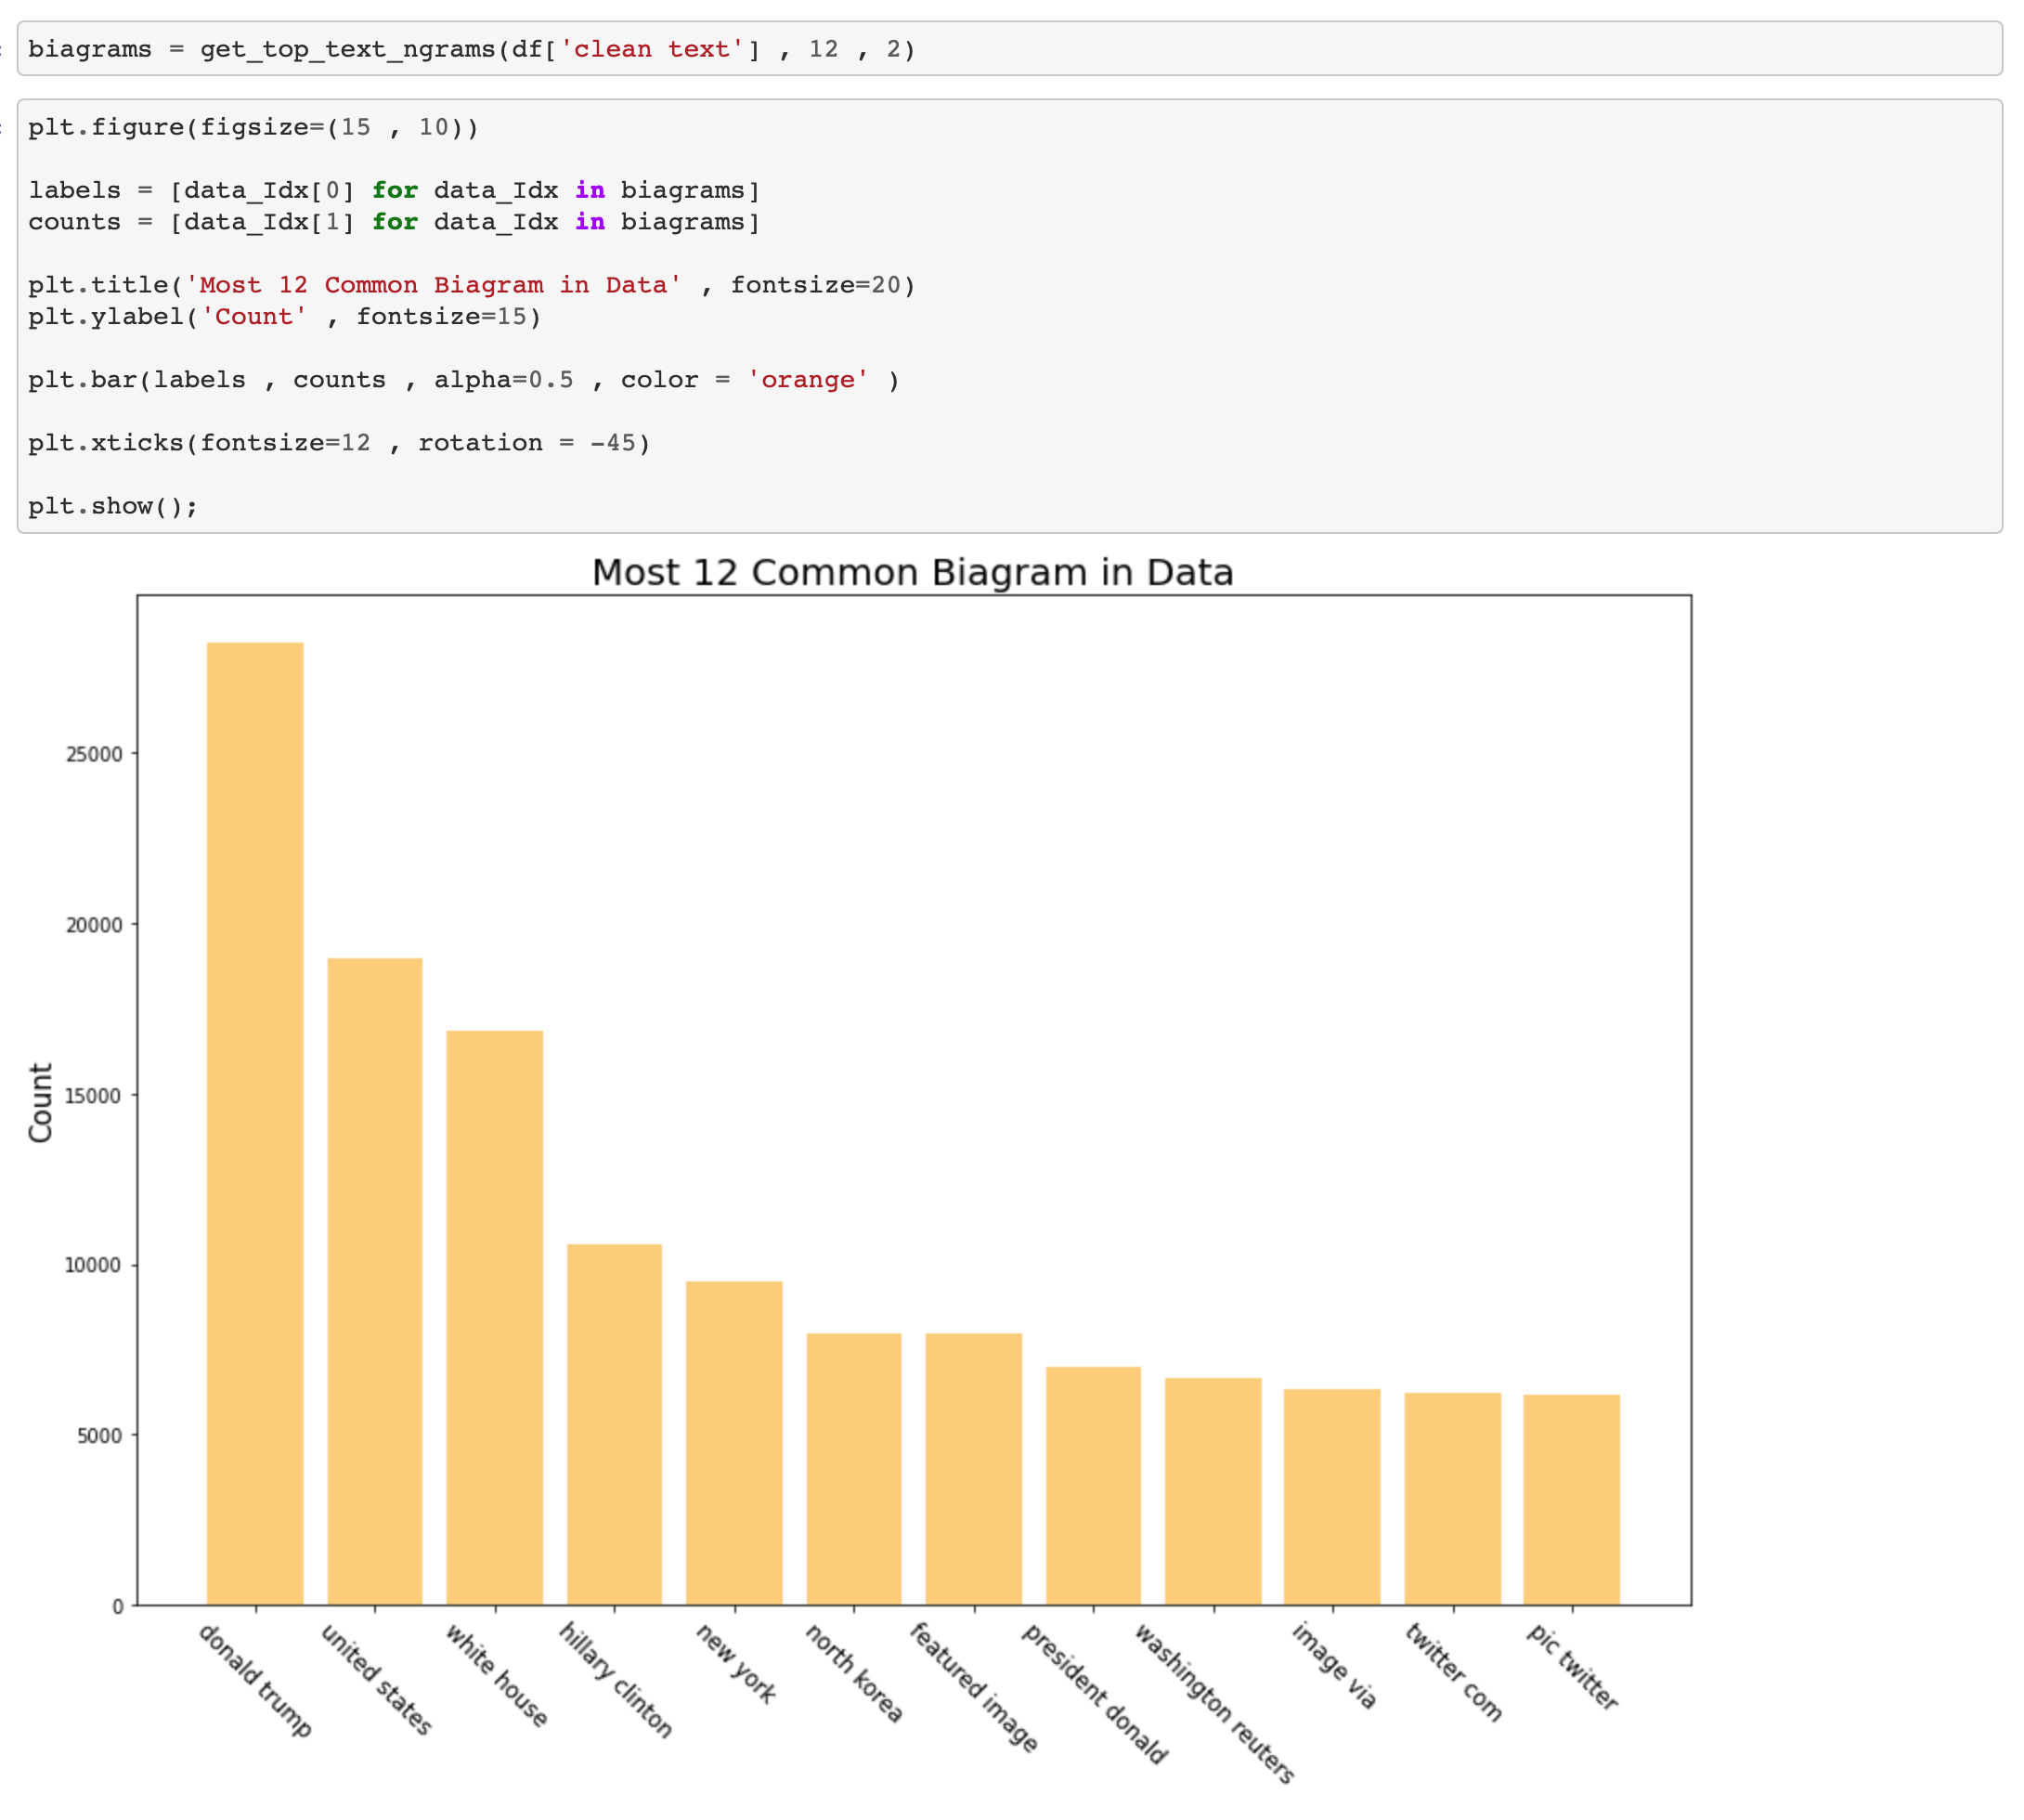This screenshot has width=2024, height=1820.
Task: Click the chart title text
Action: pos(912,572)
